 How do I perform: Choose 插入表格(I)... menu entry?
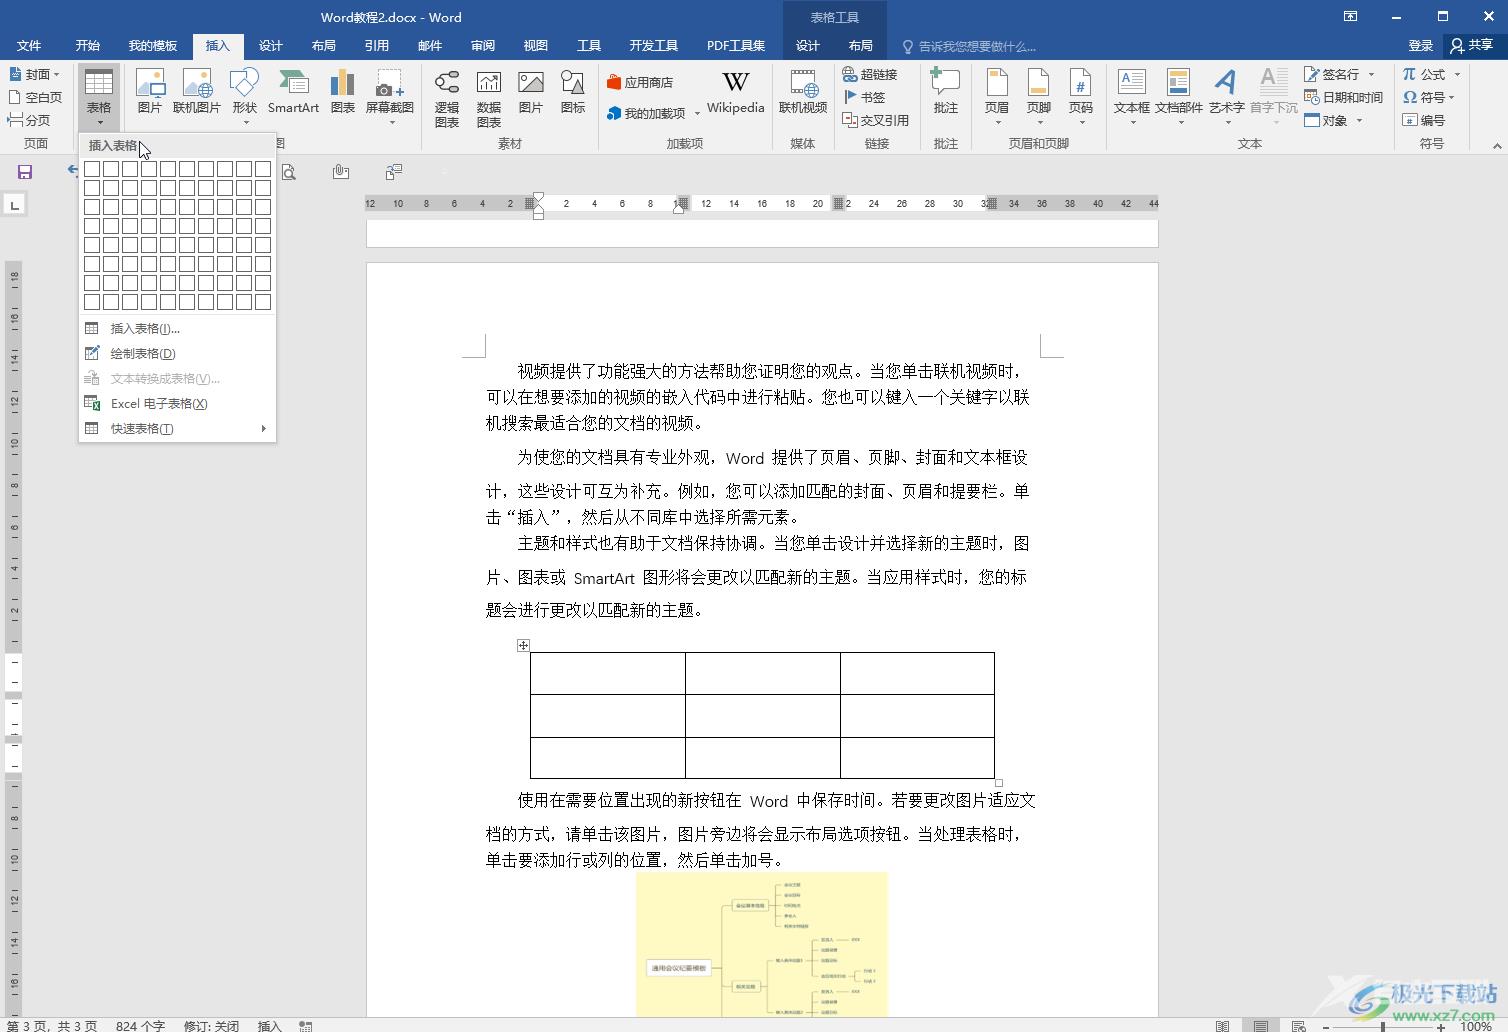click(x=177, y=328)
